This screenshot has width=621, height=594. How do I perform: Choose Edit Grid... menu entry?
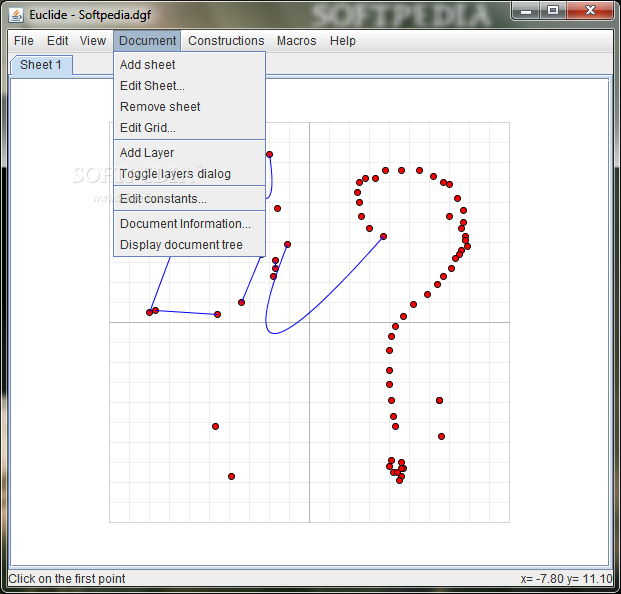[x=189, y=128]
